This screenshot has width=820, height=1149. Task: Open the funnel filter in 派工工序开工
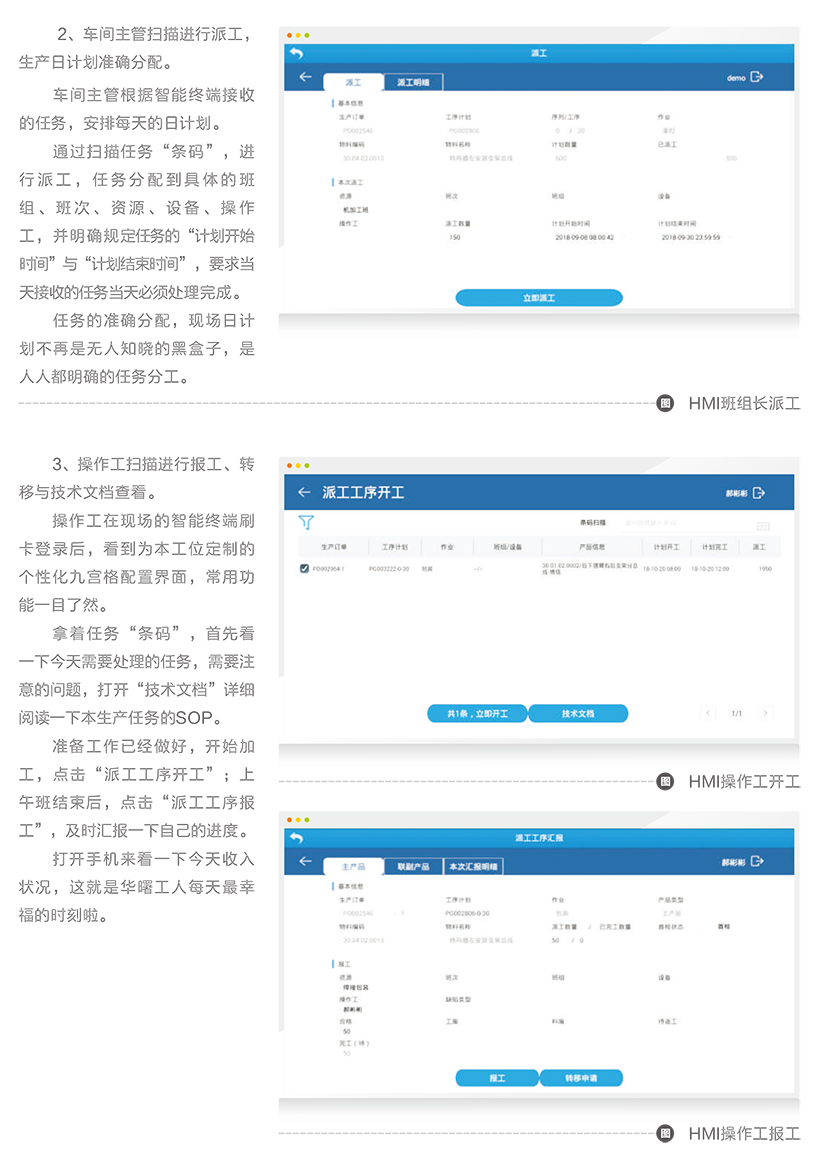pos(306,522)
